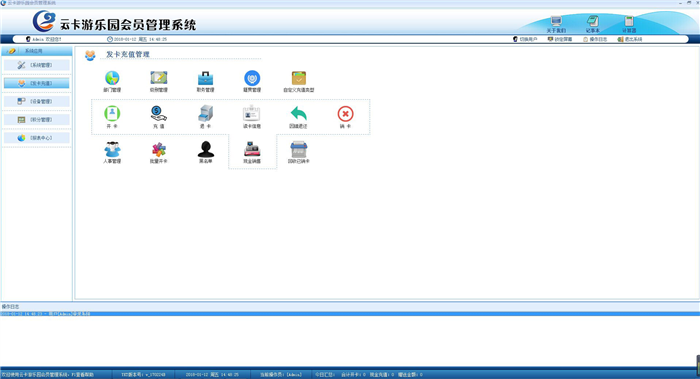The height and width of the screenshot is (379, 700).
Task: Click the green back arrow icon
Action: point(299,113)
